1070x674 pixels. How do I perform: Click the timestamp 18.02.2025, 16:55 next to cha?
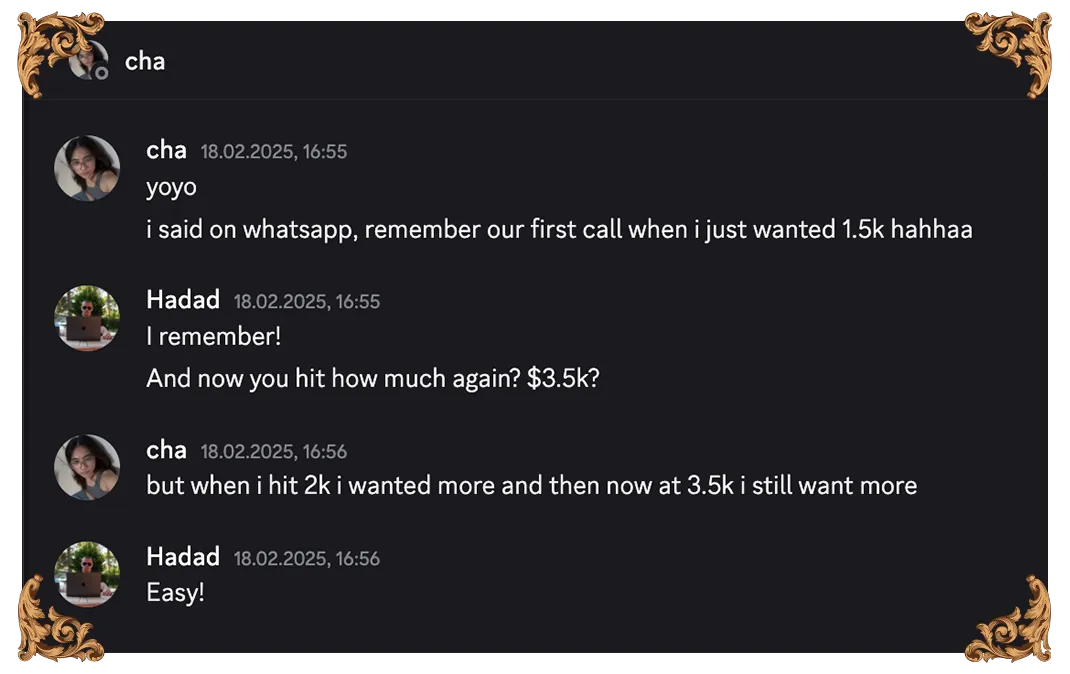coord(274,151)
